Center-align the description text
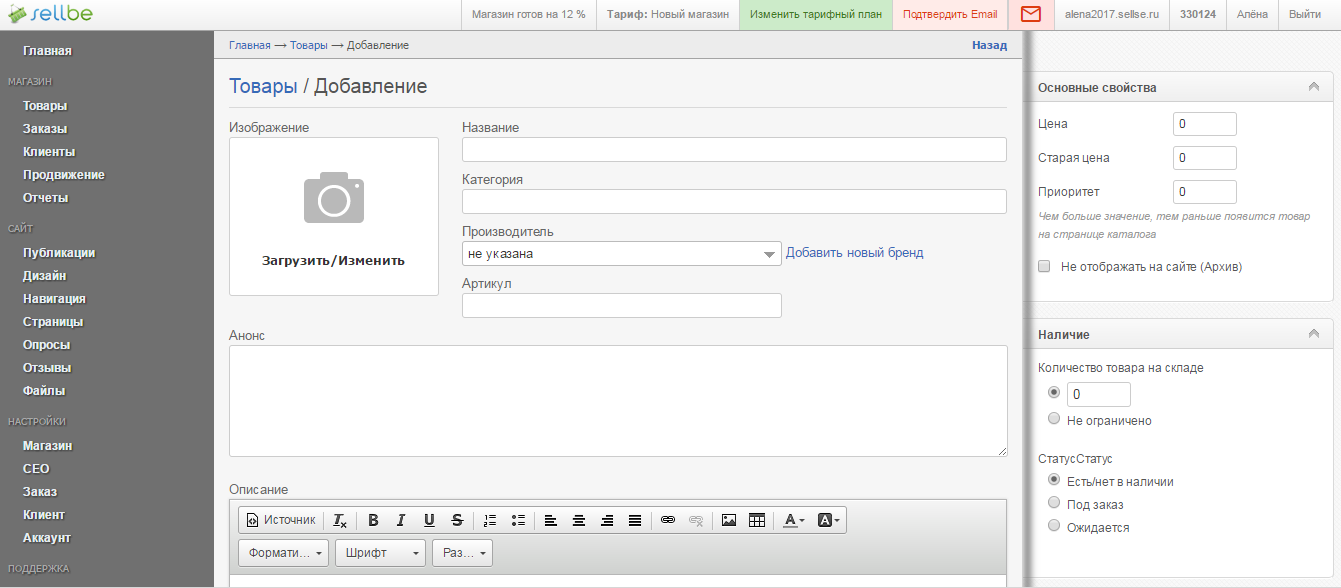 point(578,520)
